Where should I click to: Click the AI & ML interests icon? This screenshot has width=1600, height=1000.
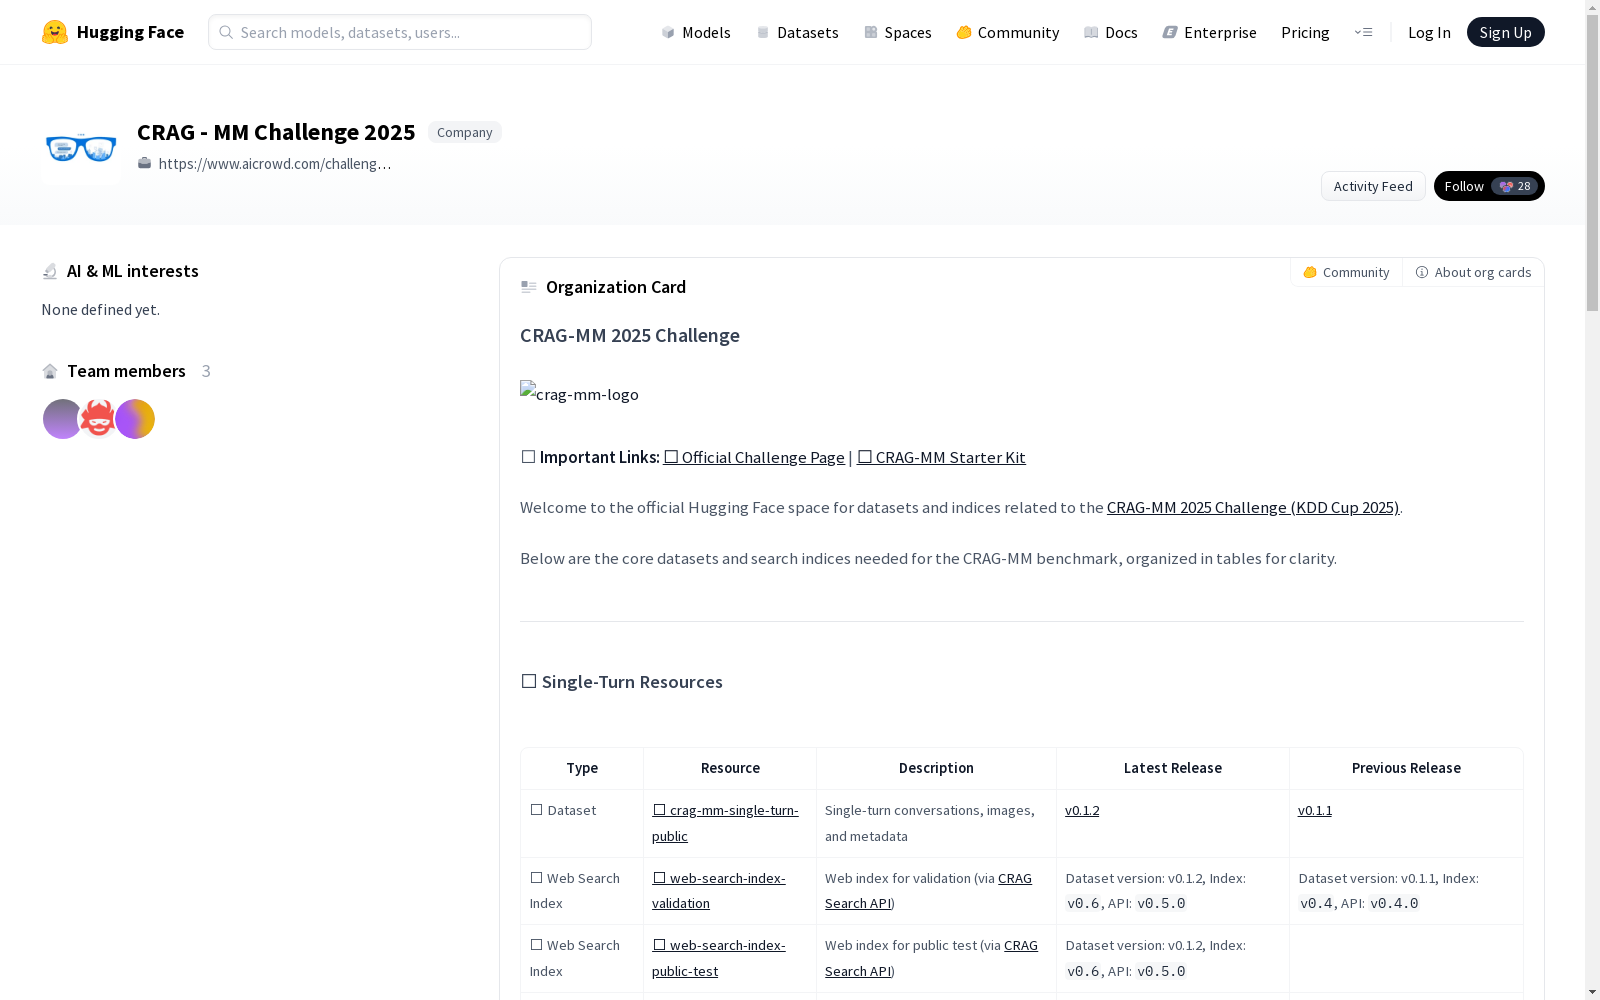tap(50, 271)
